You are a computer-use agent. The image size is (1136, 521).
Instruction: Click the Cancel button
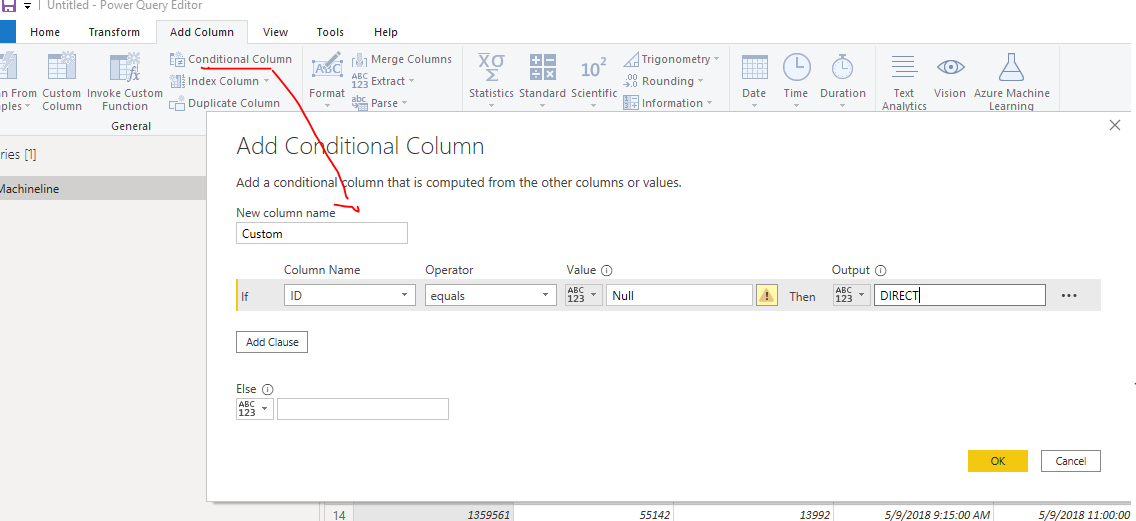1070,461
